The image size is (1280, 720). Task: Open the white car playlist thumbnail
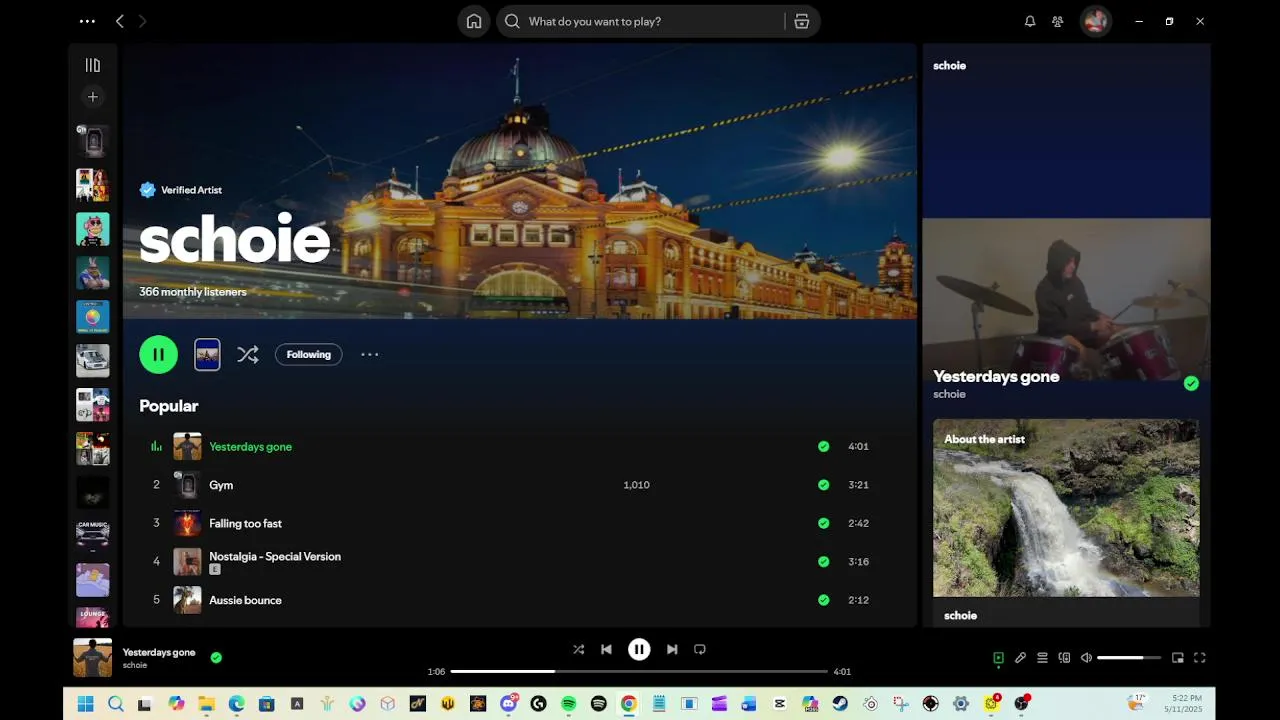(93, 361)
